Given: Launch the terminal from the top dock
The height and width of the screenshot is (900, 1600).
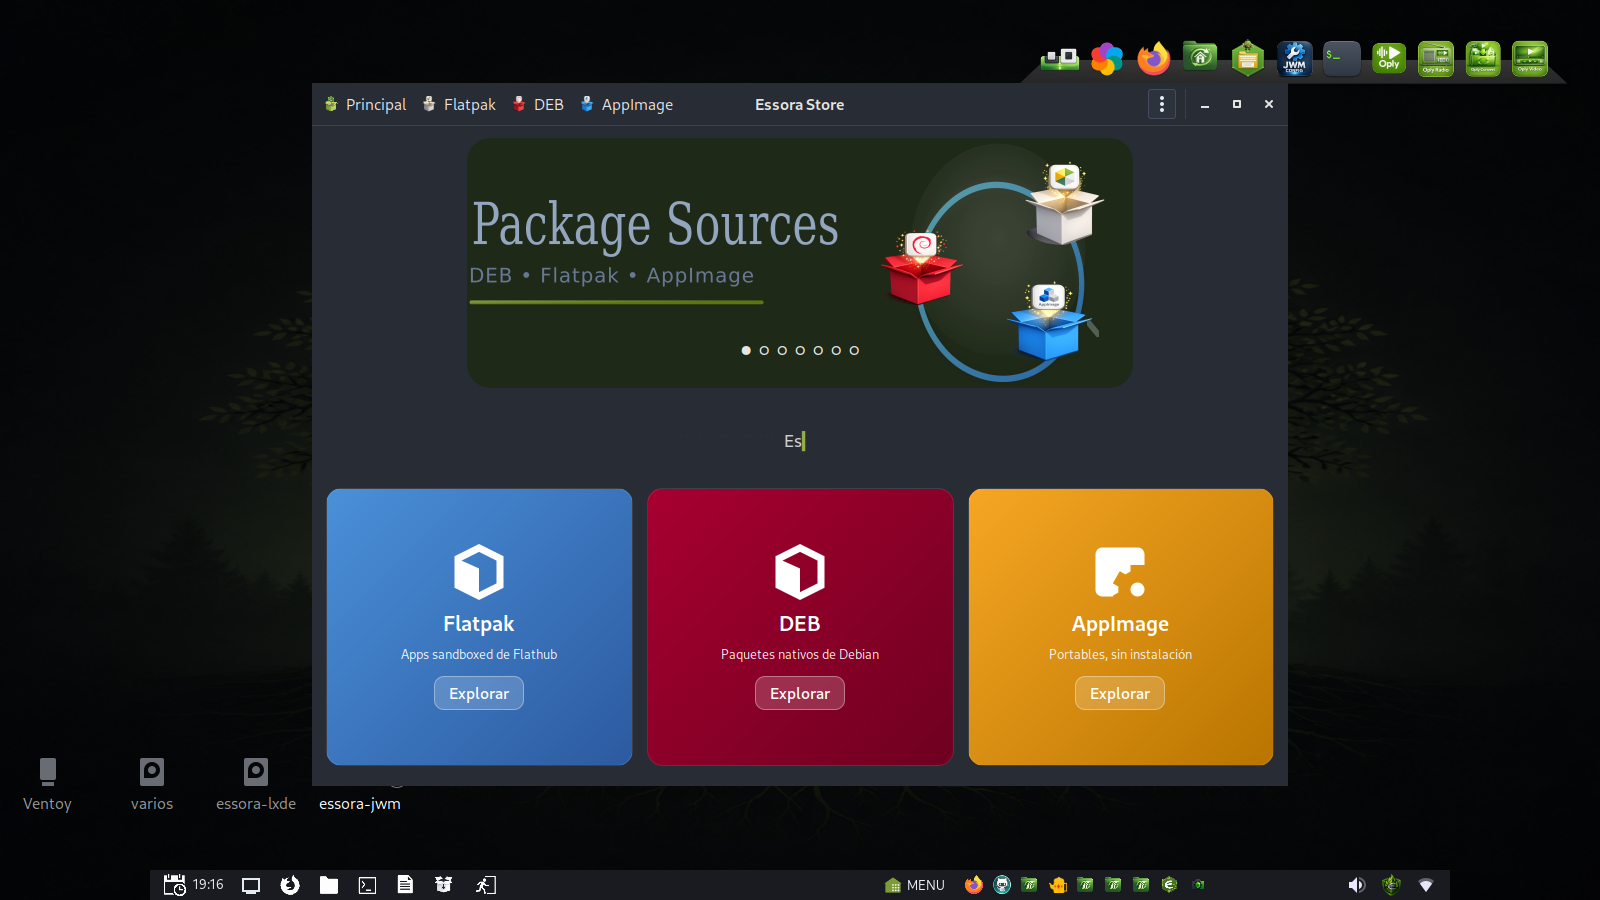Looking at the screenshot, I should (1341, 59).
